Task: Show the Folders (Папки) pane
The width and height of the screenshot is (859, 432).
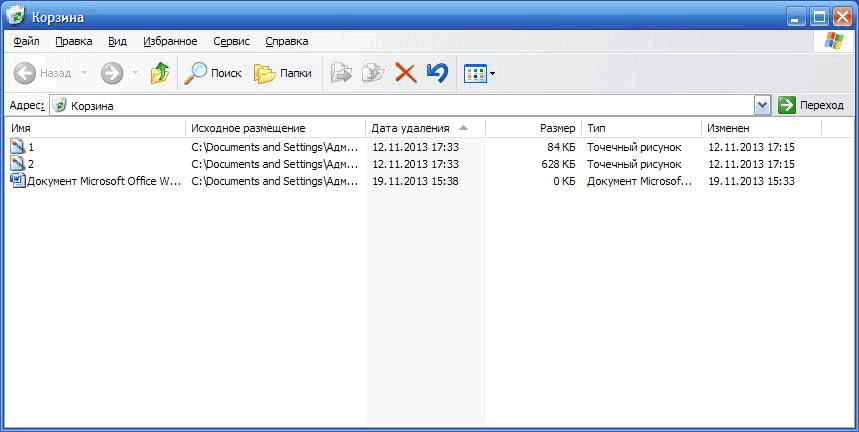Action: 283,73
